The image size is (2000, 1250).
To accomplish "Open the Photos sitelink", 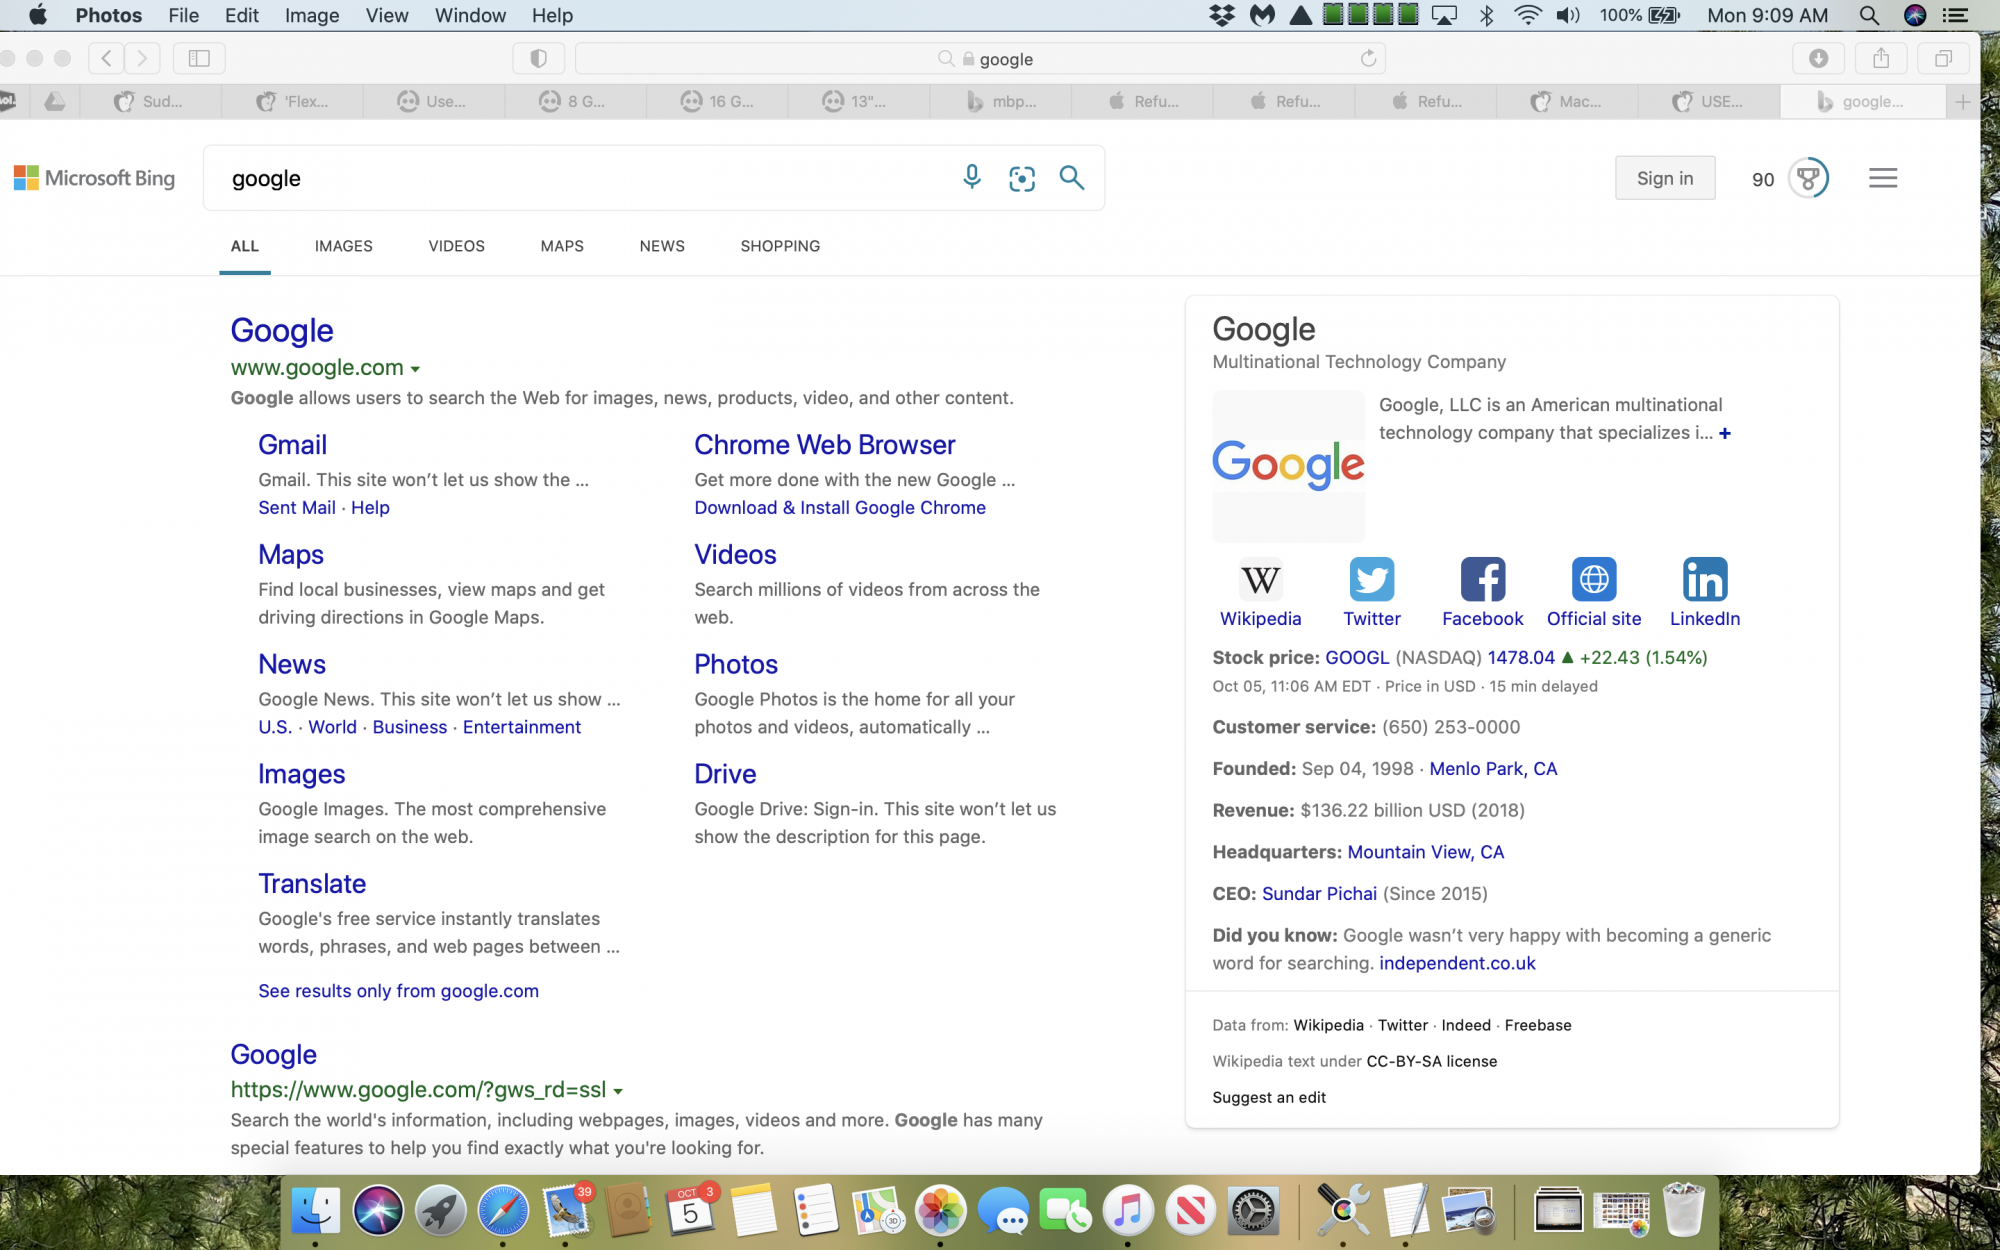I will pos(736,663).
